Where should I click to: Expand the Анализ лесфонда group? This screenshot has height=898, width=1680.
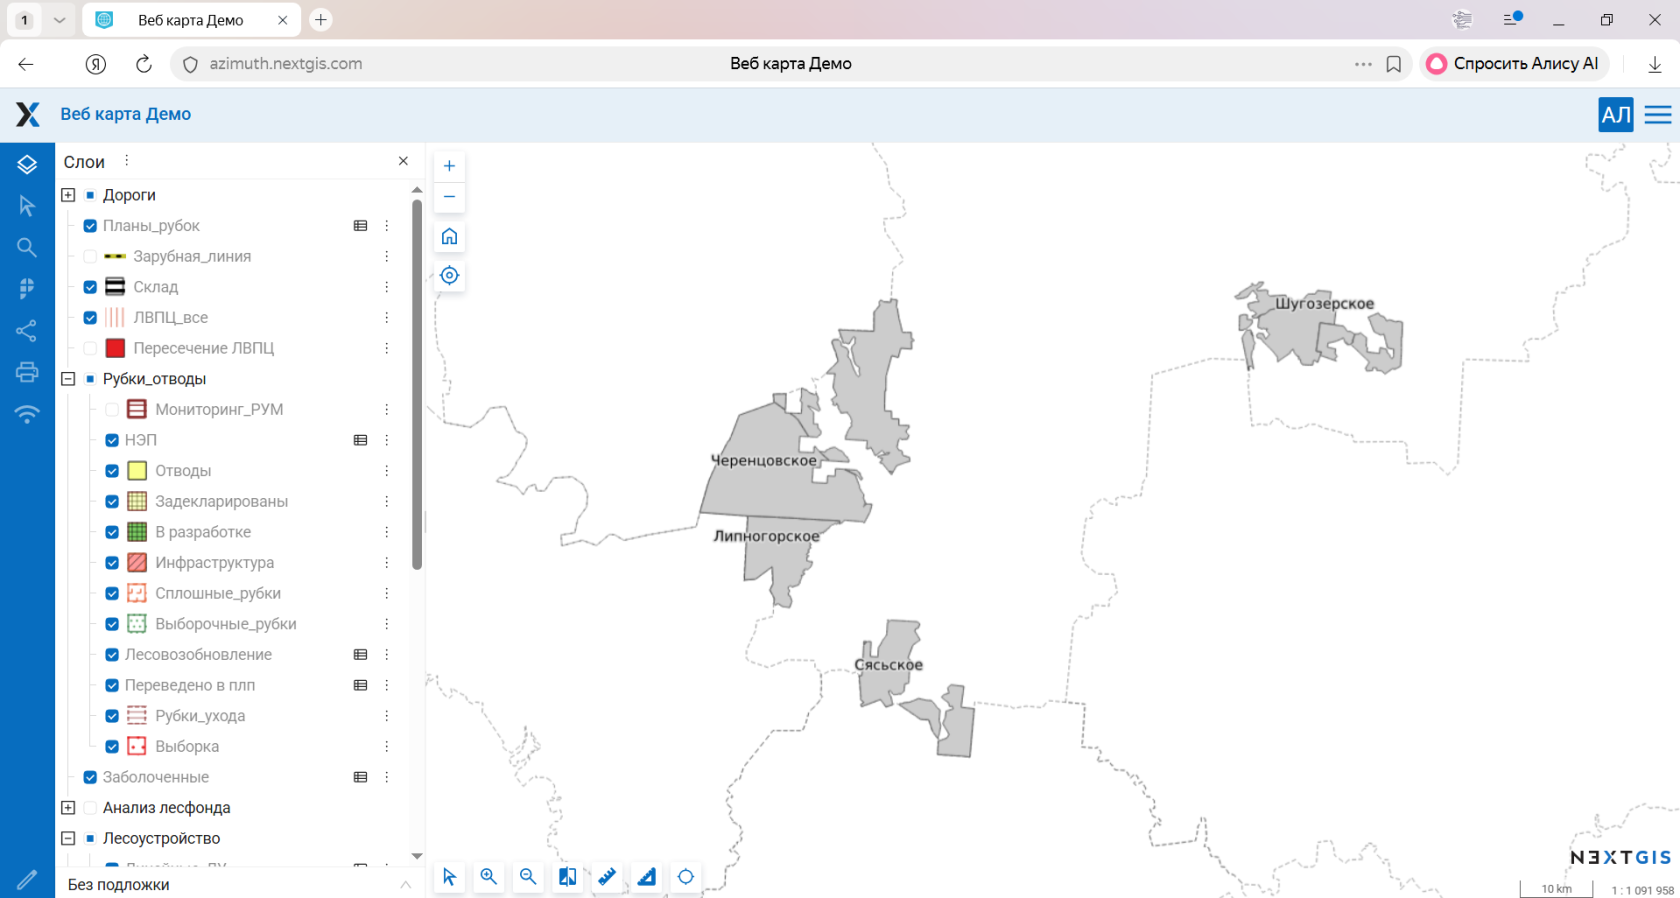[x=68, y=808]
